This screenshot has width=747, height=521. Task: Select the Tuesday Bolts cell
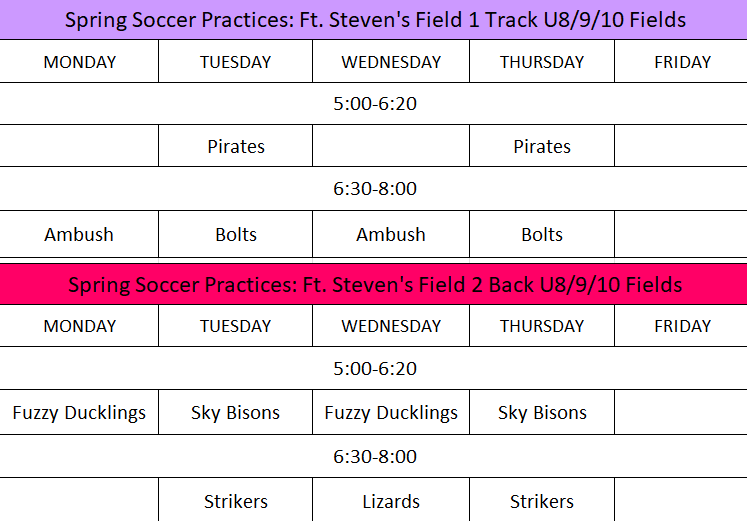pyautogui.click(x=236, y=235)
